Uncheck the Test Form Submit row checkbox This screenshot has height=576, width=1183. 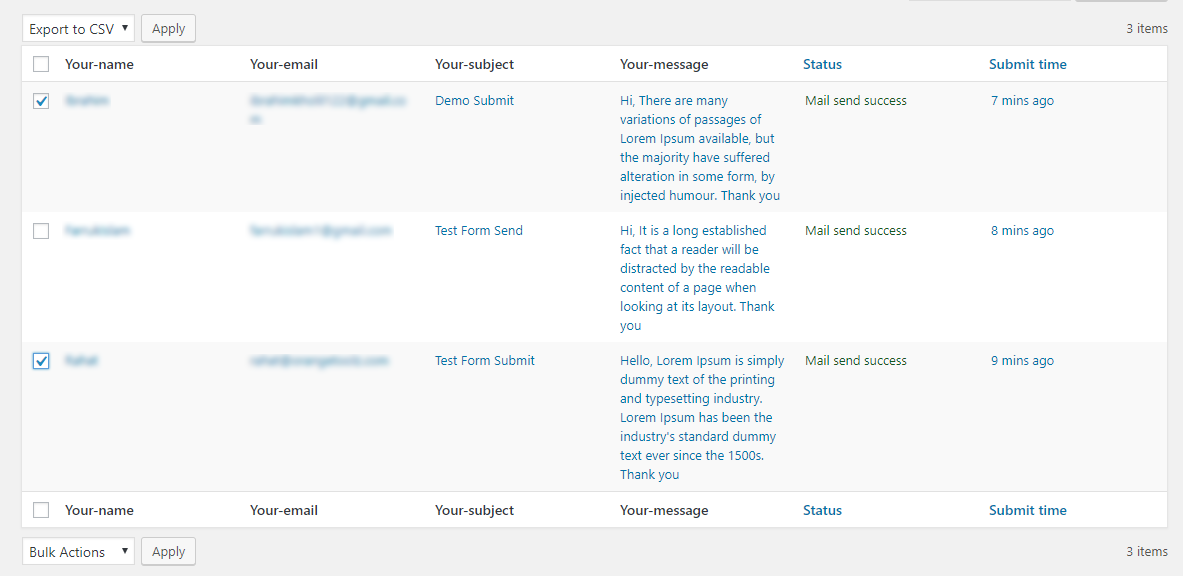(41, 362)
